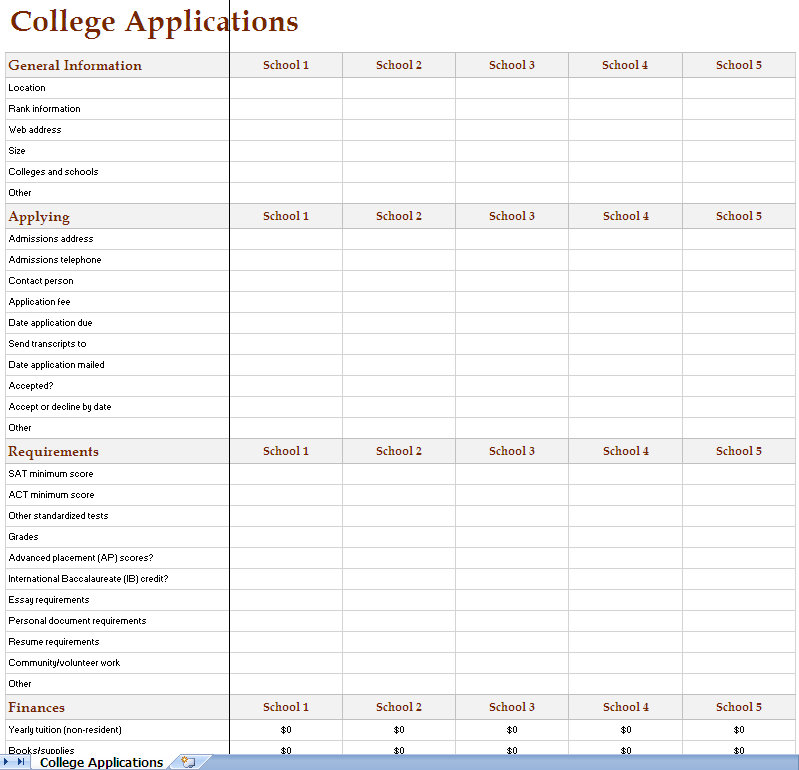Image resolution: width=799 pixels, height=770 pixels.
Task: Select the College Applications title
Action: [154, 22]
